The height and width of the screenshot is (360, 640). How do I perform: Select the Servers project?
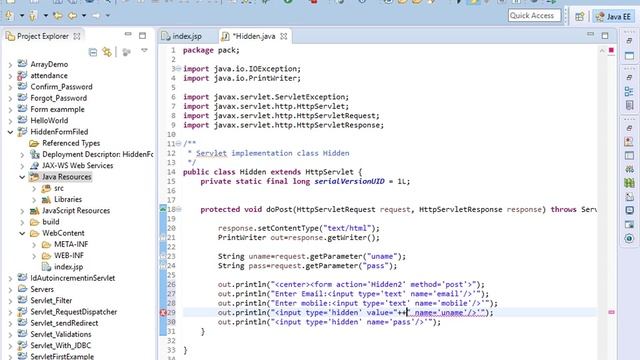pyautogui.click(x=42, y=289)
